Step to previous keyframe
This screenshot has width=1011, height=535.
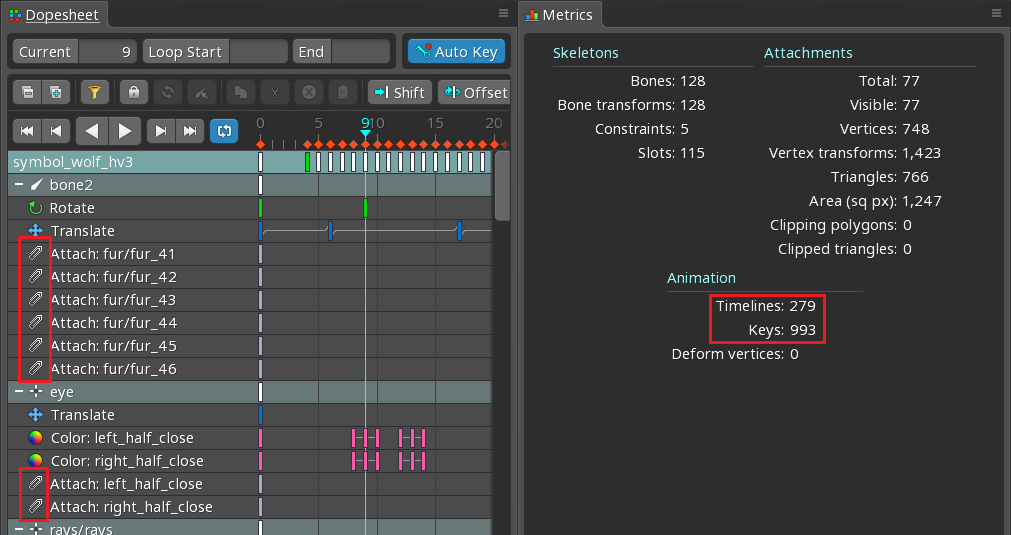click(x=56, y=131)
